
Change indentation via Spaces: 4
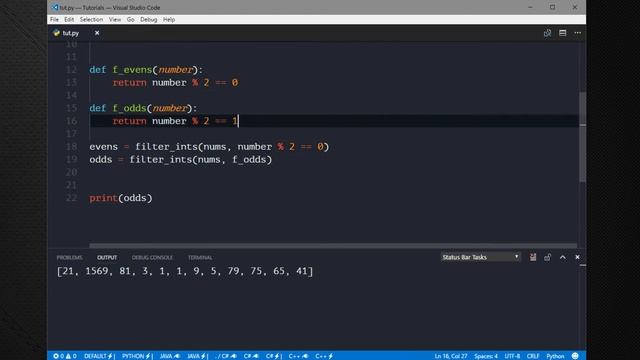coord(486,356)
